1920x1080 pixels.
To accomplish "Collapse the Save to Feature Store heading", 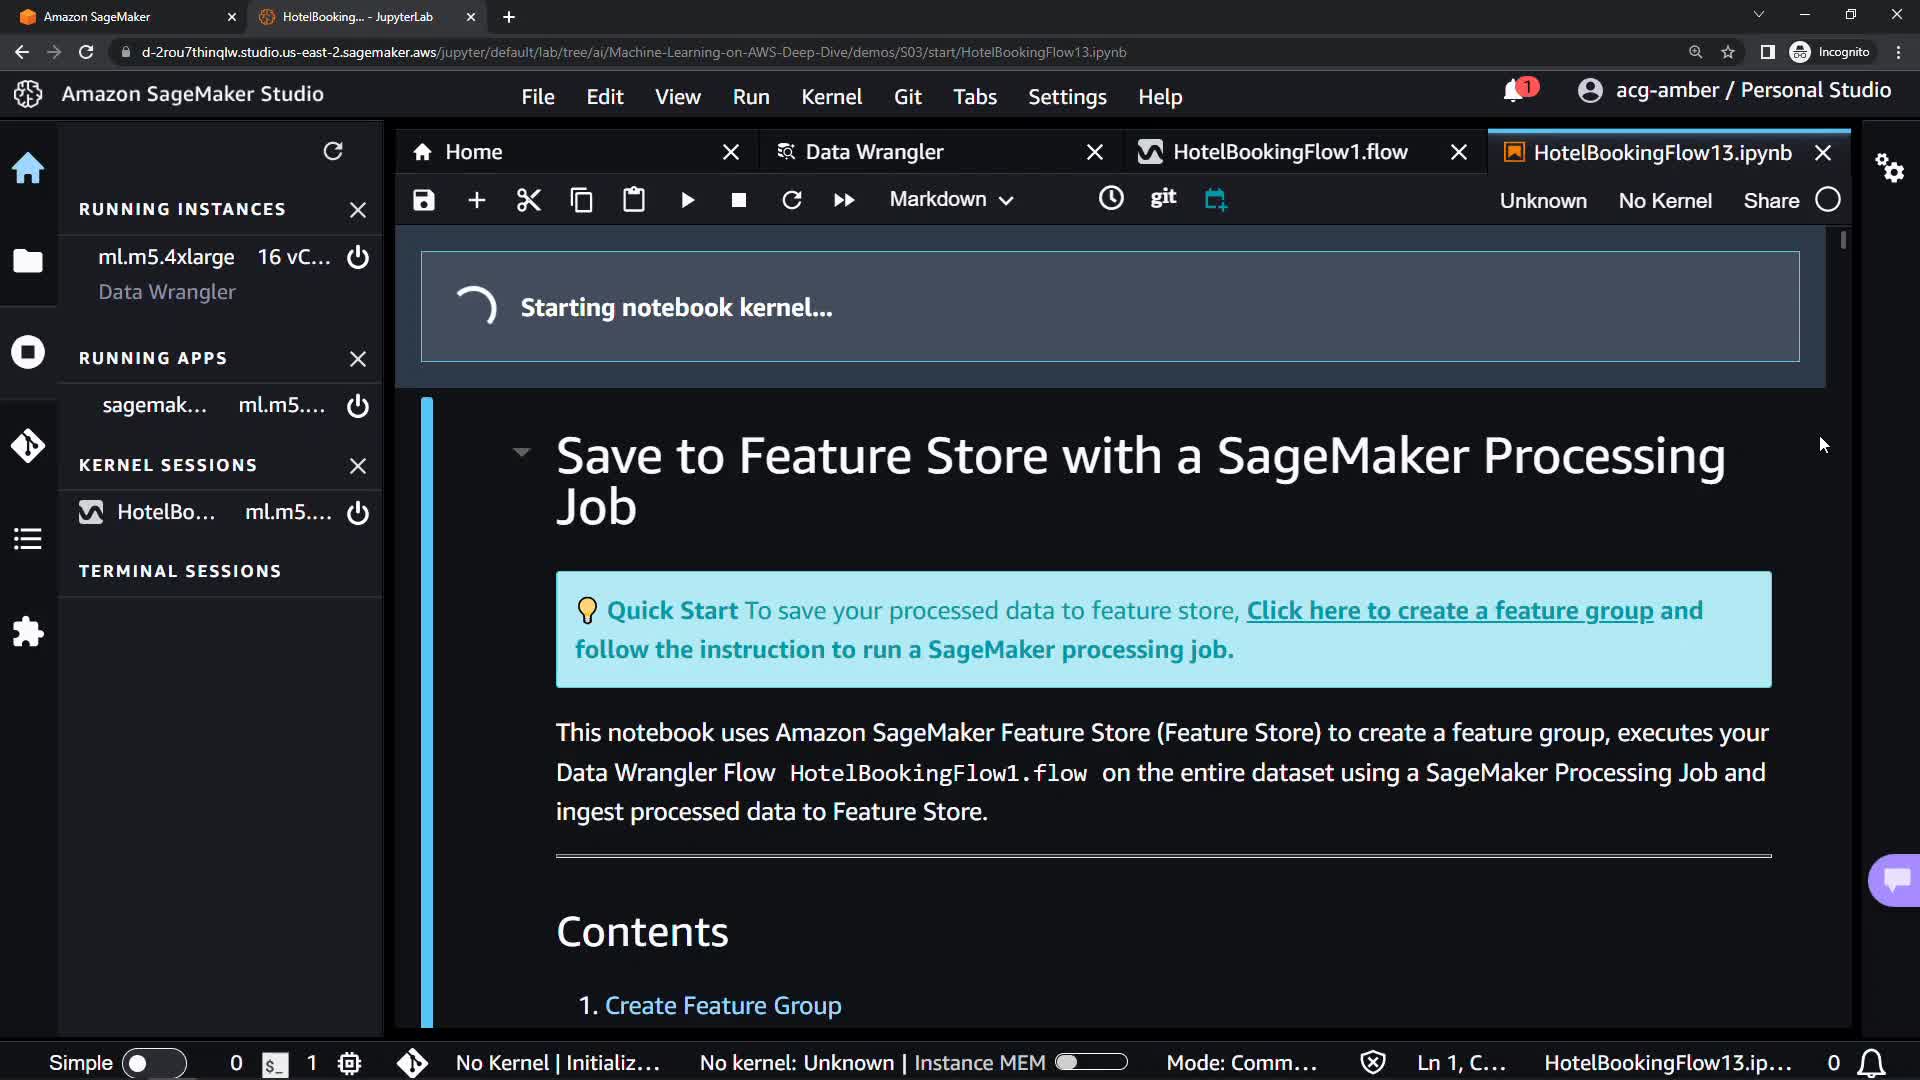I will click(x=521, y=452).
